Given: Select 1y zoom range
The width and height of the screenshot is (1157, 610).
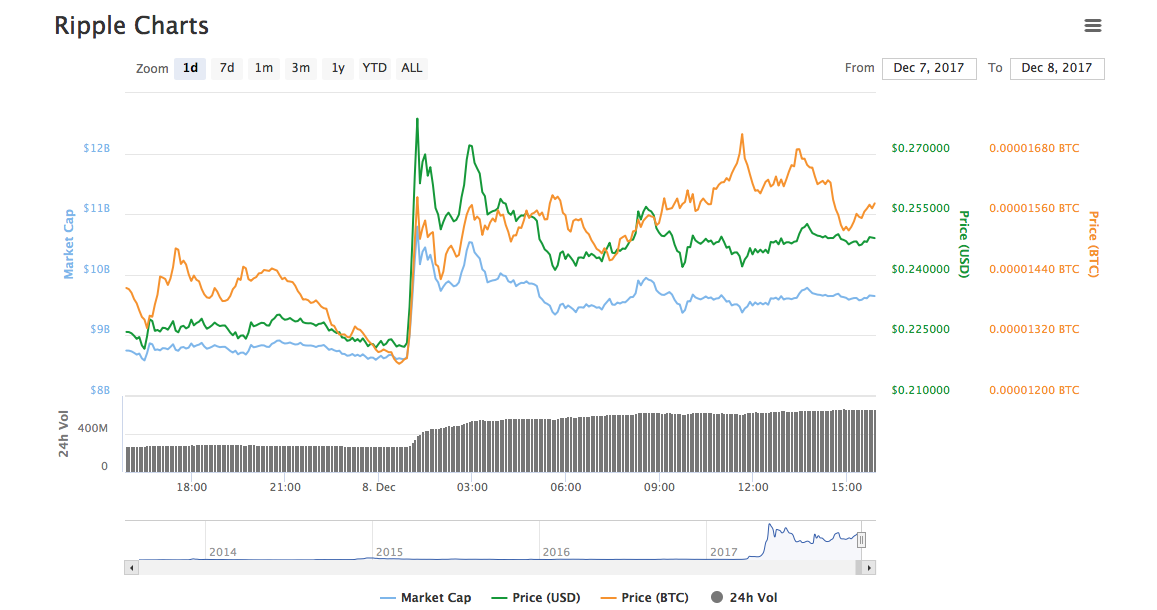Looking at the screenshot, I should click(338, 69).
